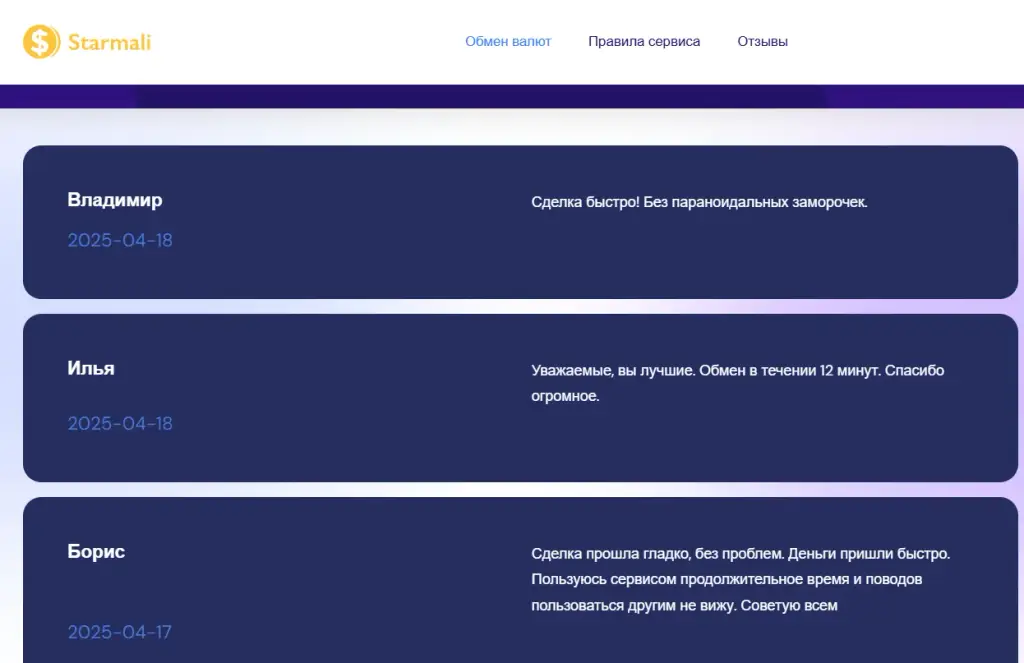The height and width of the screenshot is (663, 1024).
Task: Click the date under Владимир's review
Action: 120,240
